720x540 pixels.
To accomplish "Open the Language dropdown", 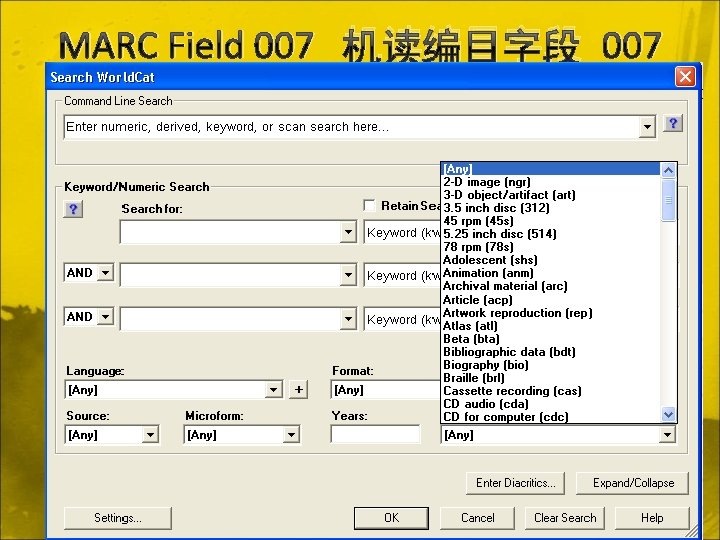I will pos(273,390).
